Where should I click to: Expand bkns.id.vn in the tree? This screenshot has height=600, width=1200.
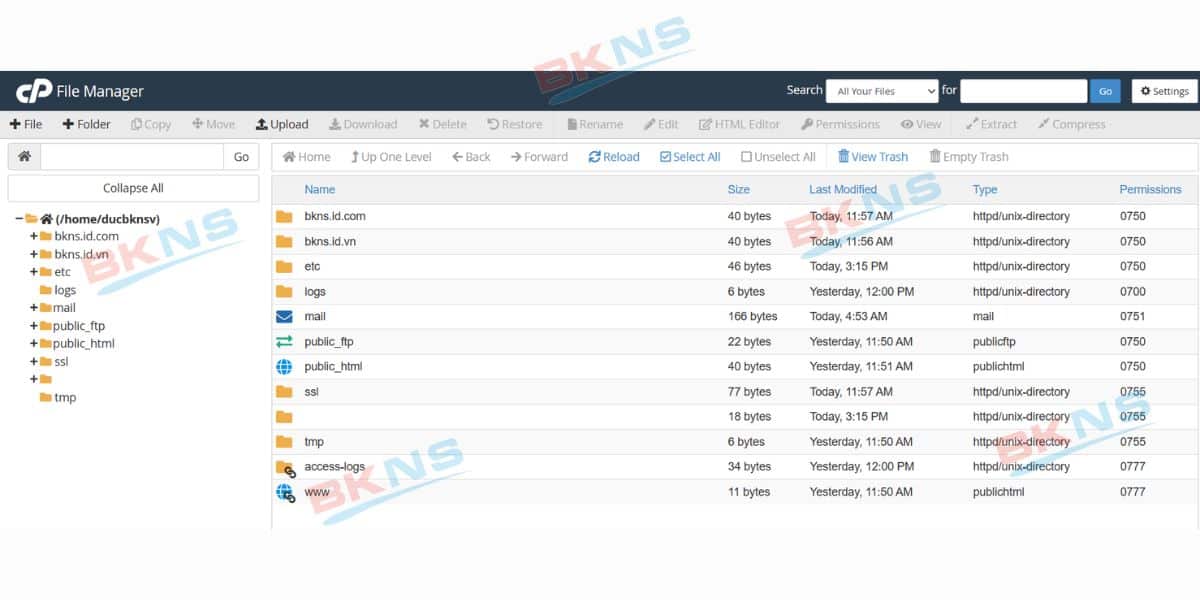pos(34,255)
